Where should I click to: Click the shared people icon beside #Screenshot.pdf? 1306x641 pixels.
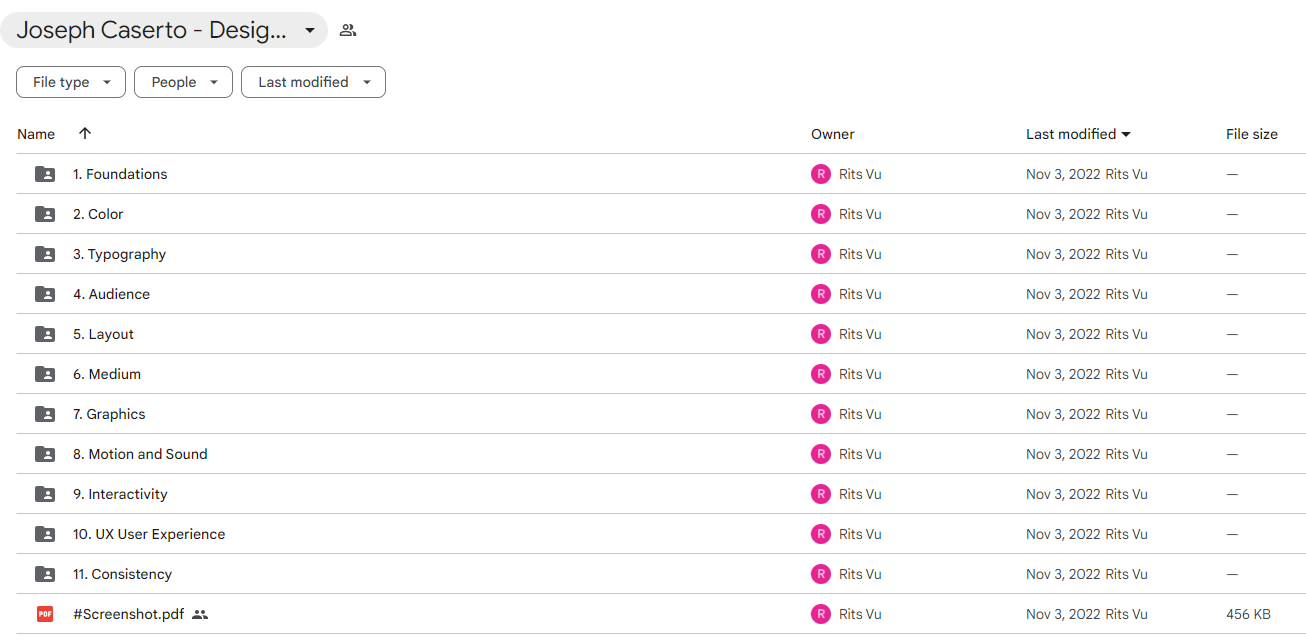tap(200, 614)
